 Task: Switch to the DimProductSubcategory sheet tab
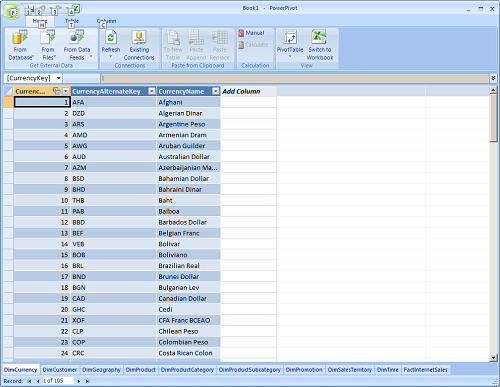click(250, 370)
